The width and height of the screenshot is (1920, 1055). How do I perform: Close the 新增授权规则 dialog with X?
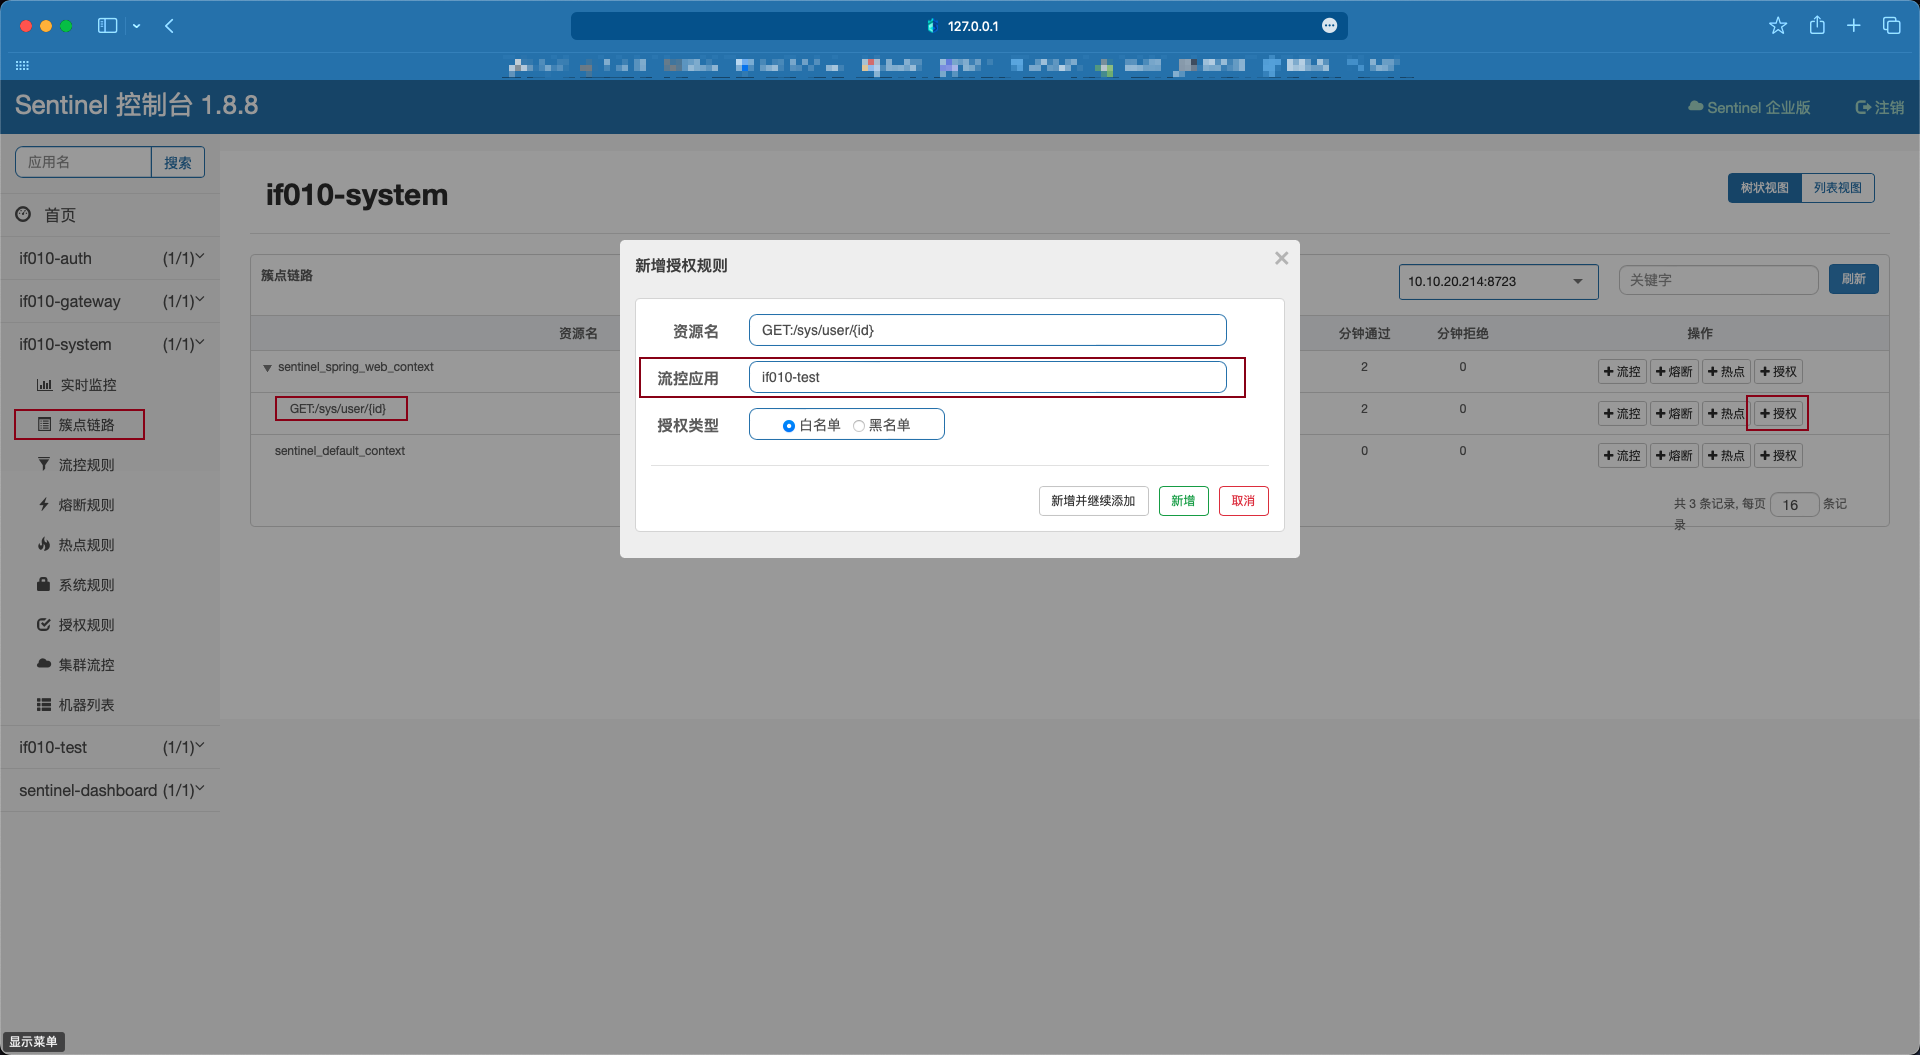pyautogui.click(x=1281, y=258)
